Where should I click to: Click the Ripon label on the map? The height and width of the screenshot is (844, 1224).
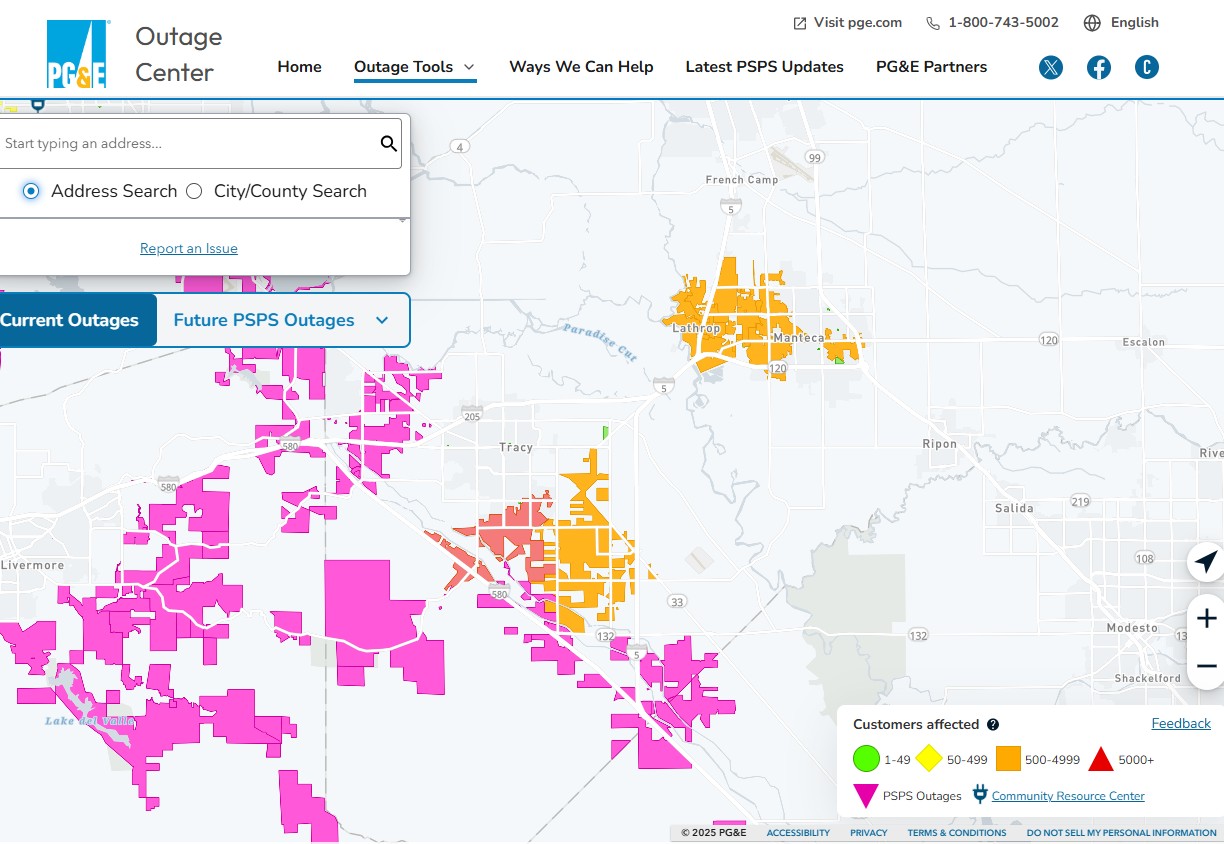coord(940,444)
